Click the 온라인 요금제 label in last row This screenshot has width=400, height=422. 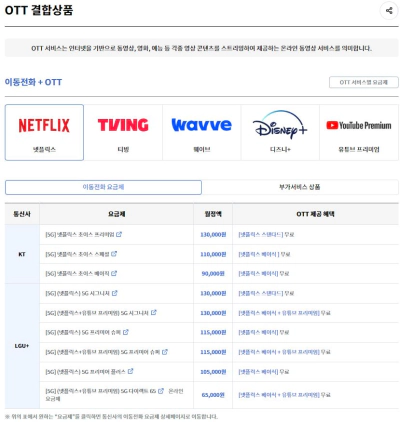[115, 394]
